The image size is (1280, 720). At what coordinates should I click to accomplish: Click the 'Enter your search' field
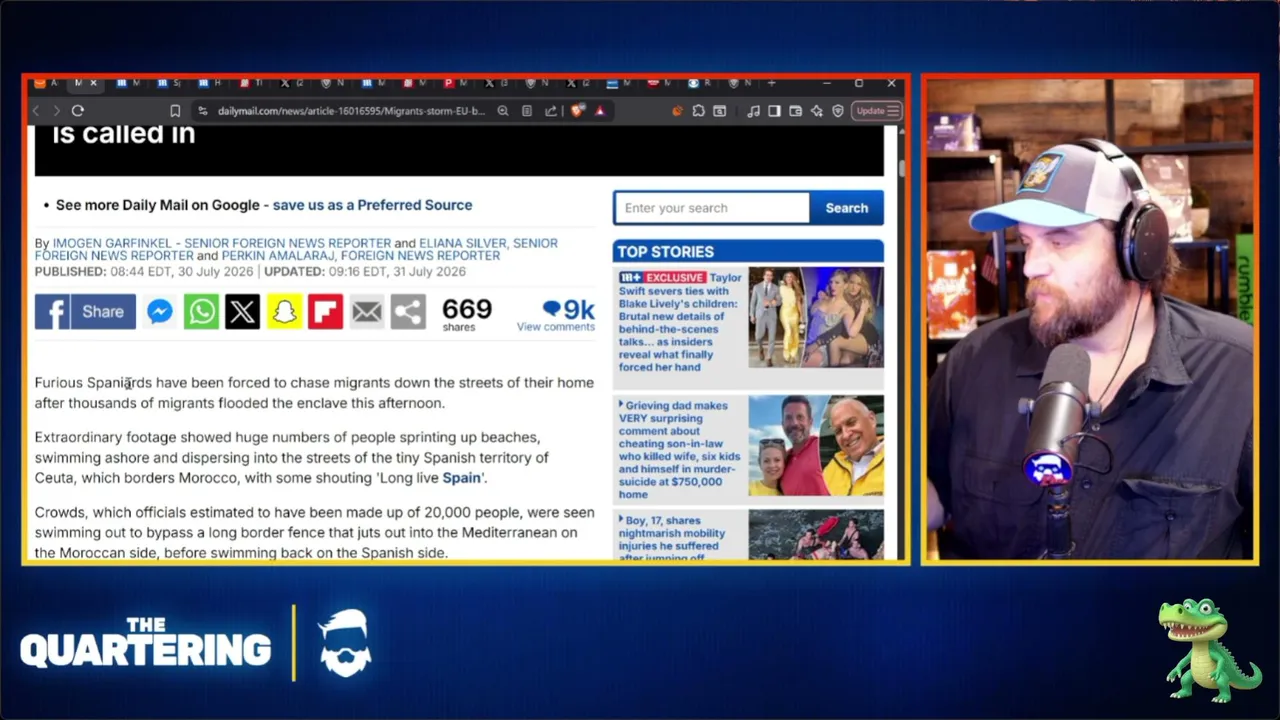tap(711, 208)
